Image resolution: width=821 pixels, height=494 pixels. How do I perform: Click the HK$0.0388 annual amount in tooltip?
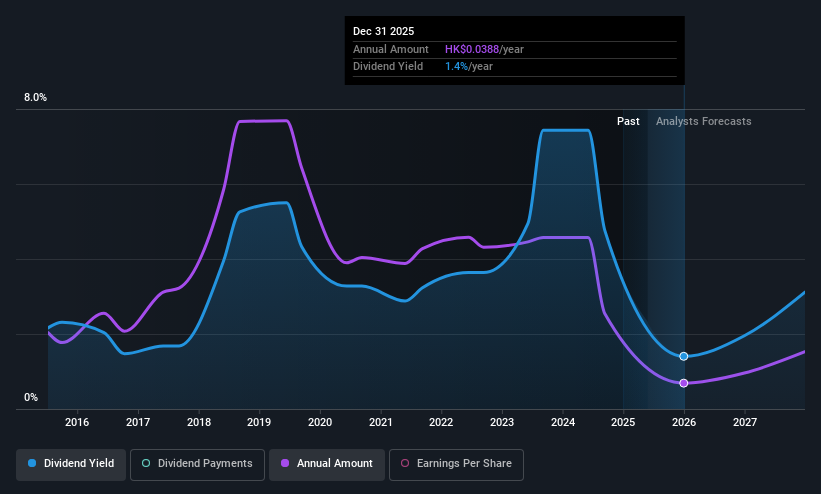coord(472,49)
